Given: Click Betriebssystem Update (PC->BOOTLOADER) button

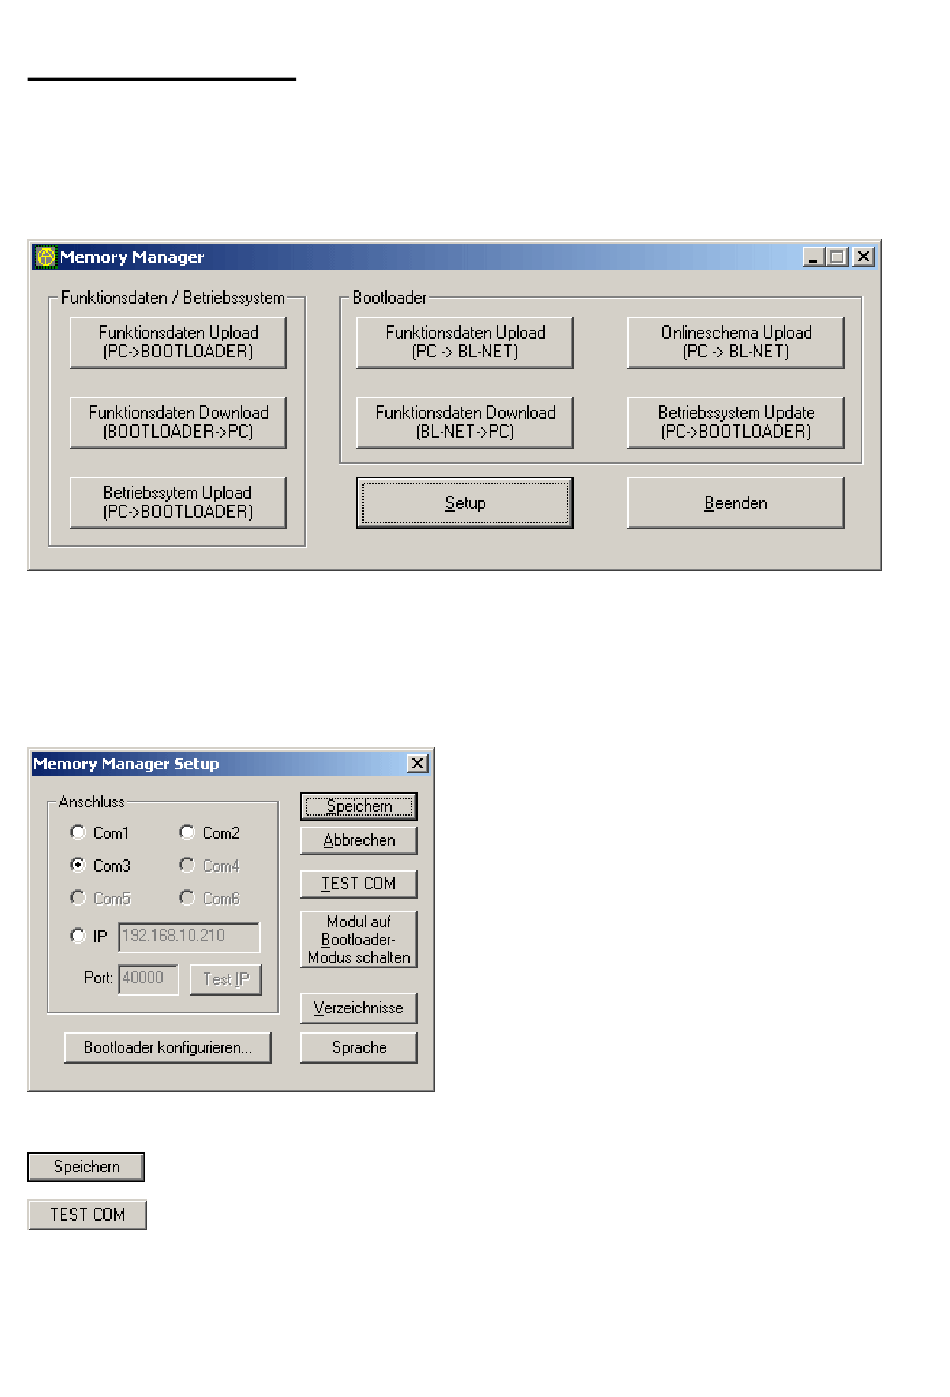Looking at the screenshot, I should [736, 422].
